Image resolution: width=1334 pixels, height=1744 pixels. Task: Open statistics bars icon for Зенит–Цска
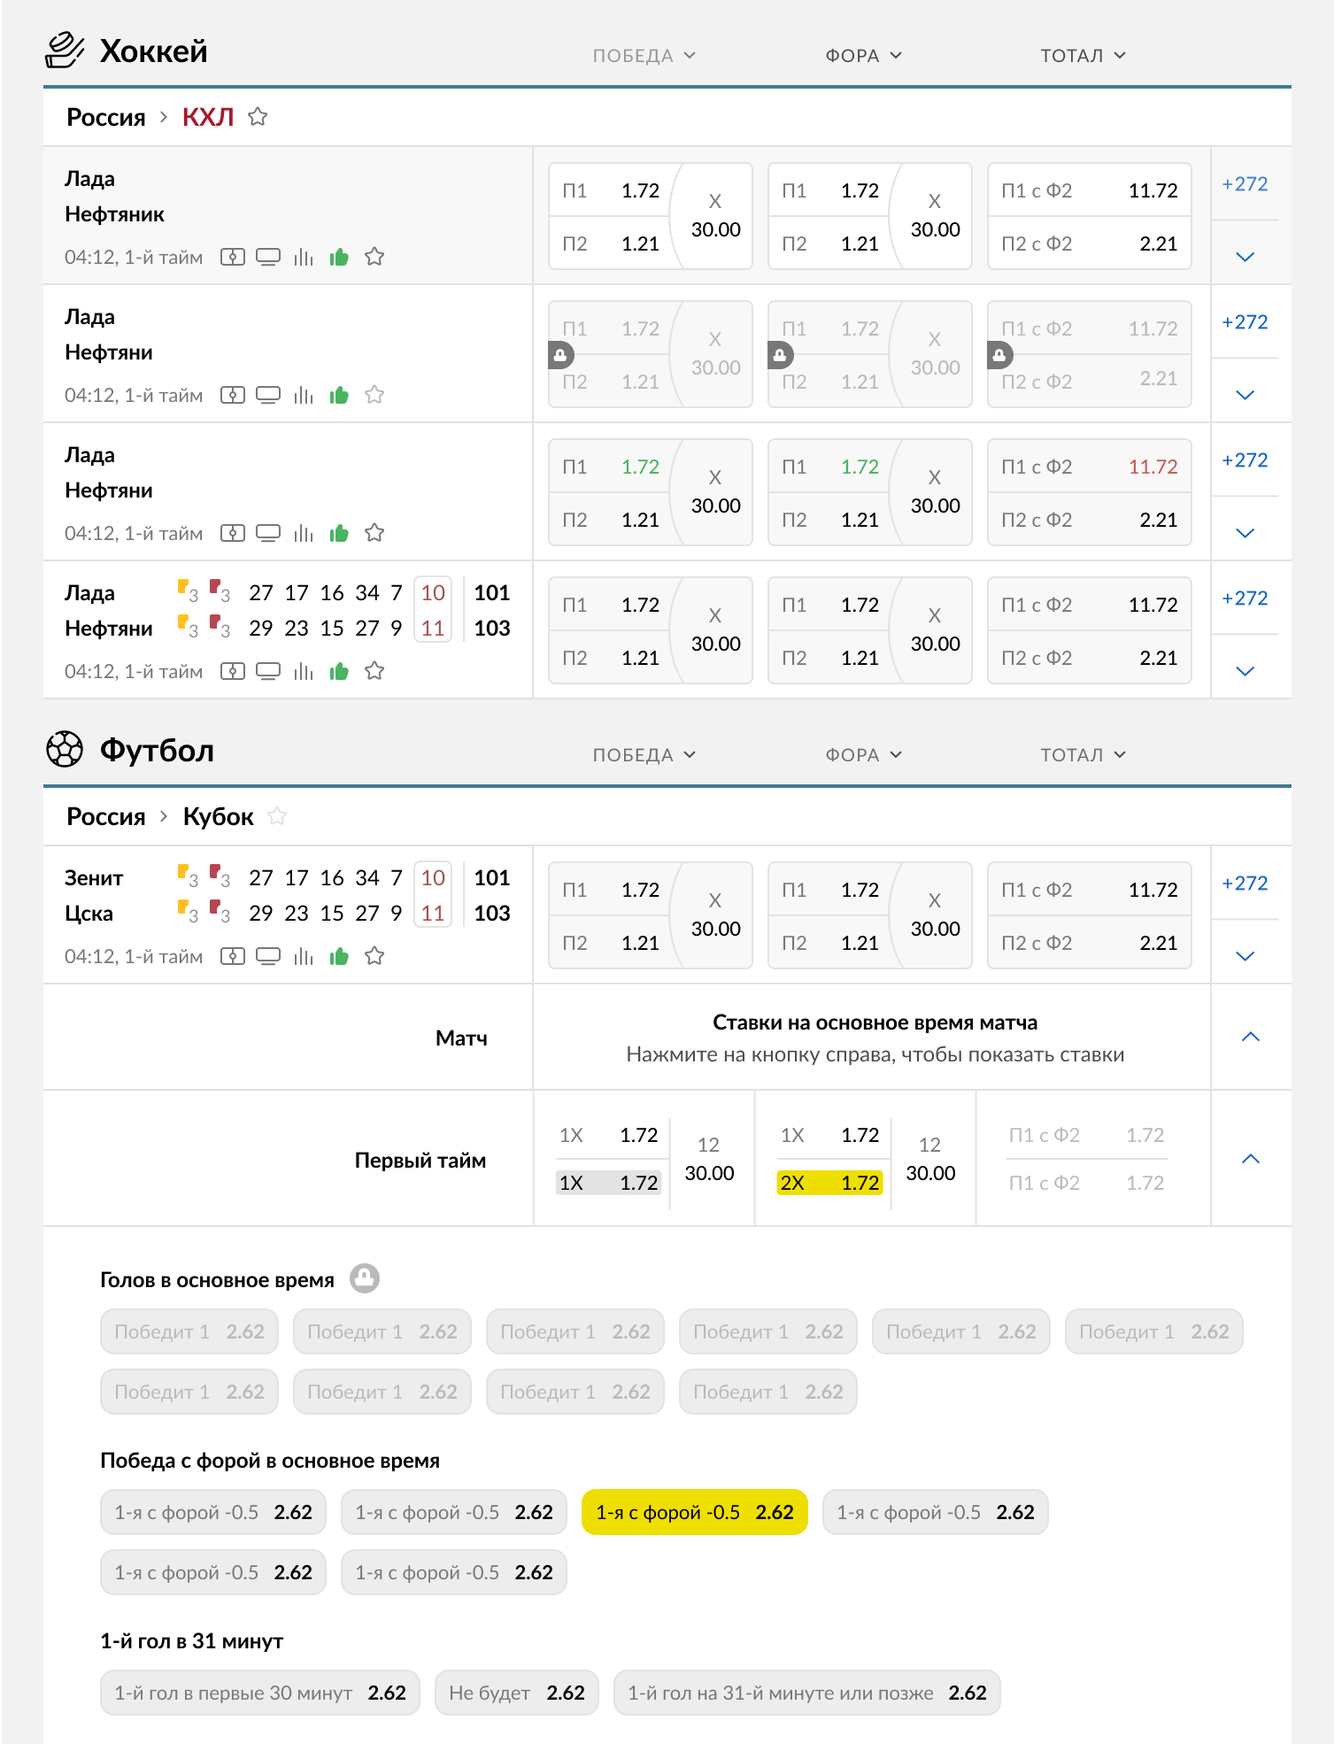(304, 956)
